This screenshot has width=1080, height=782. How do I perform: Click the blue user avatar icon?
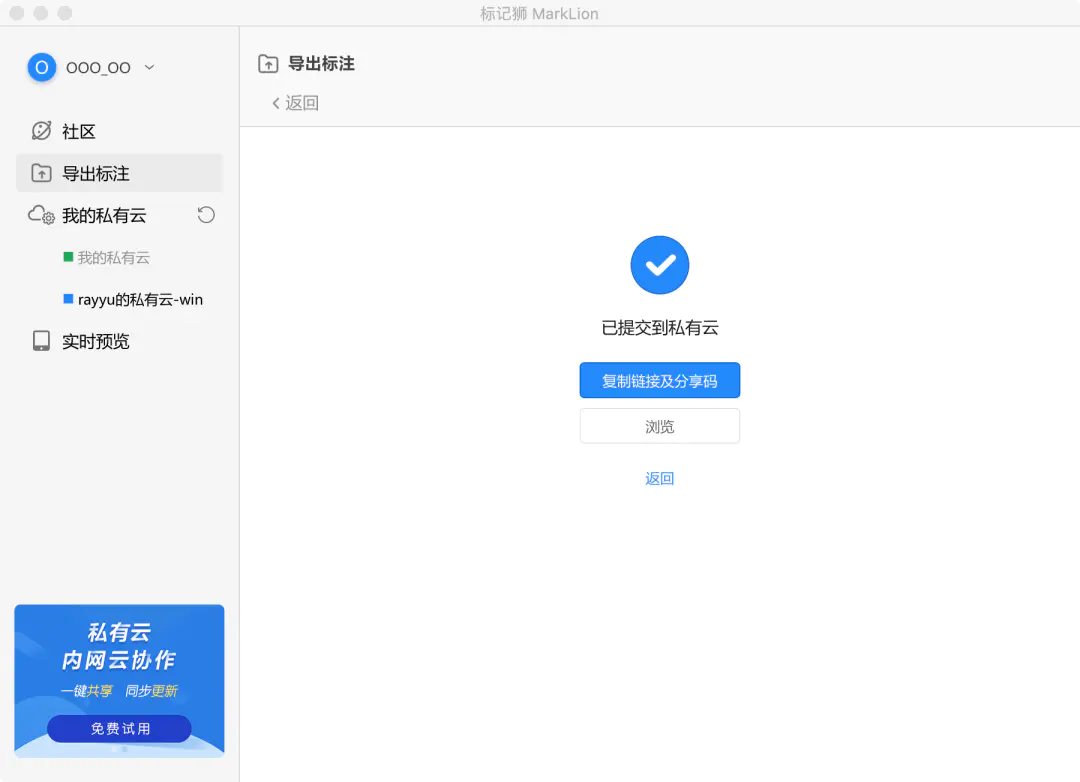(41, 68)
